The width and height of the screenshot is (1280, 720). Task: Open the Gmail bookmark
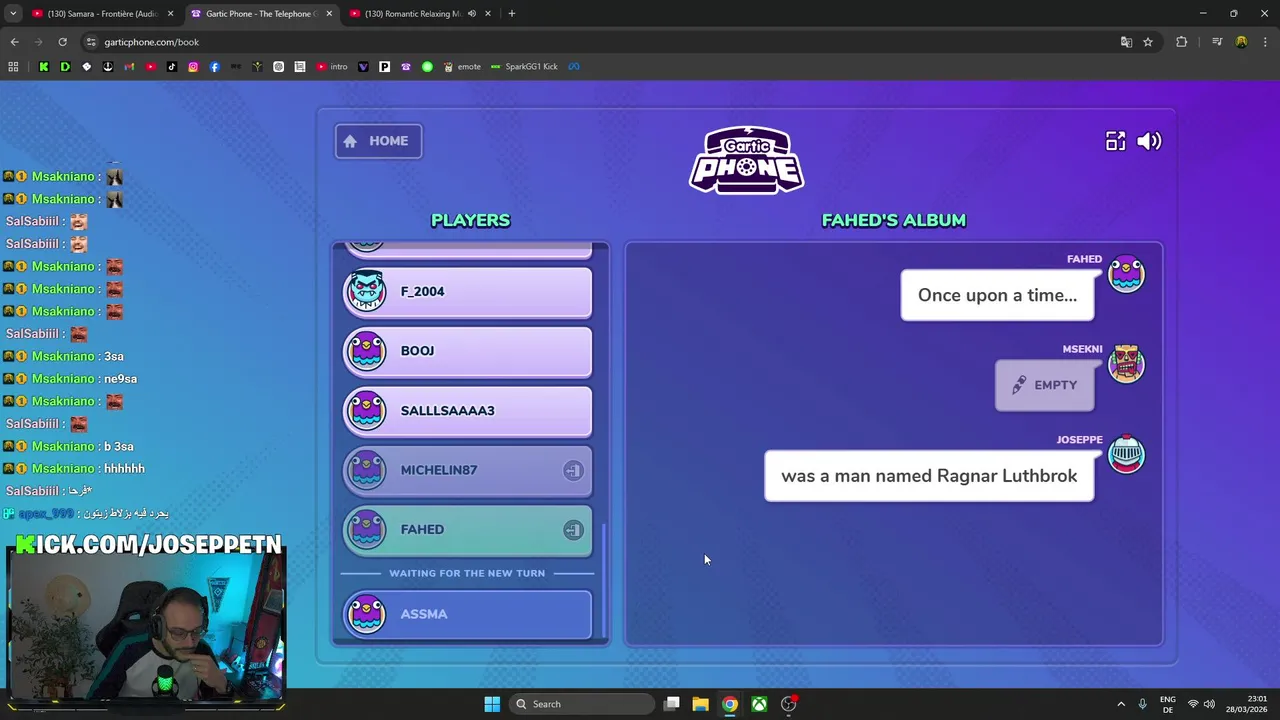[x=129, y=67]
